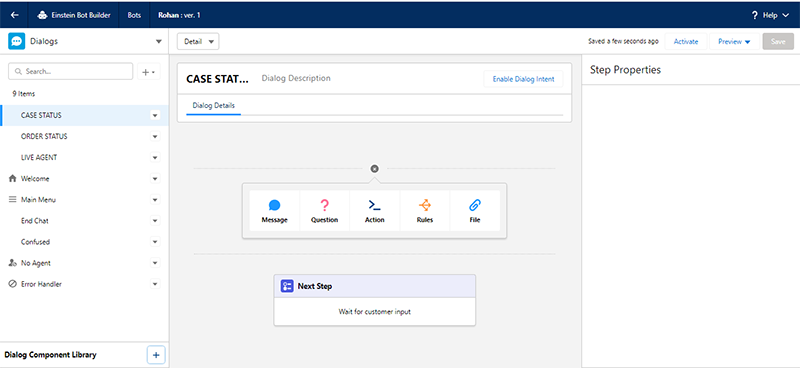Click the Error Handler circle-slash icon

pyautogui.click(x=13, y=284)
